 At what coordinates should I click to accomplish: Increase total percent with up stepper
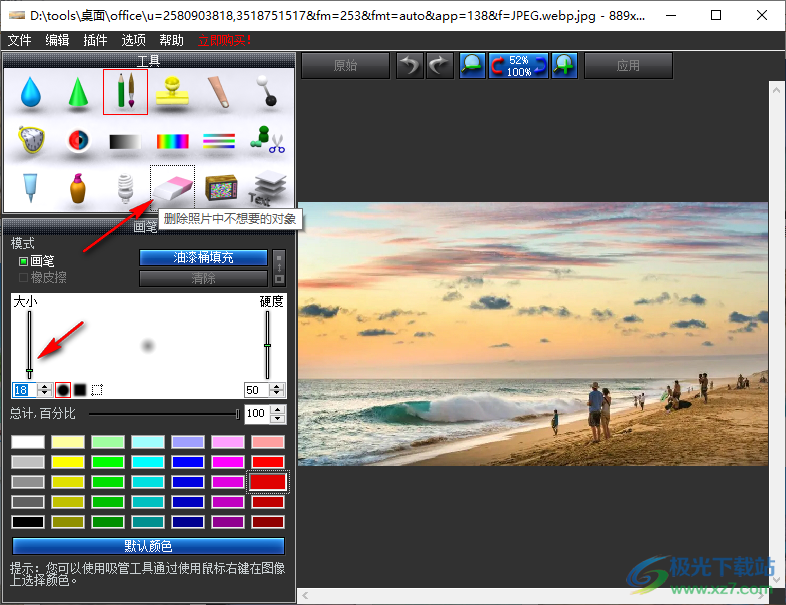click(278, 410)
